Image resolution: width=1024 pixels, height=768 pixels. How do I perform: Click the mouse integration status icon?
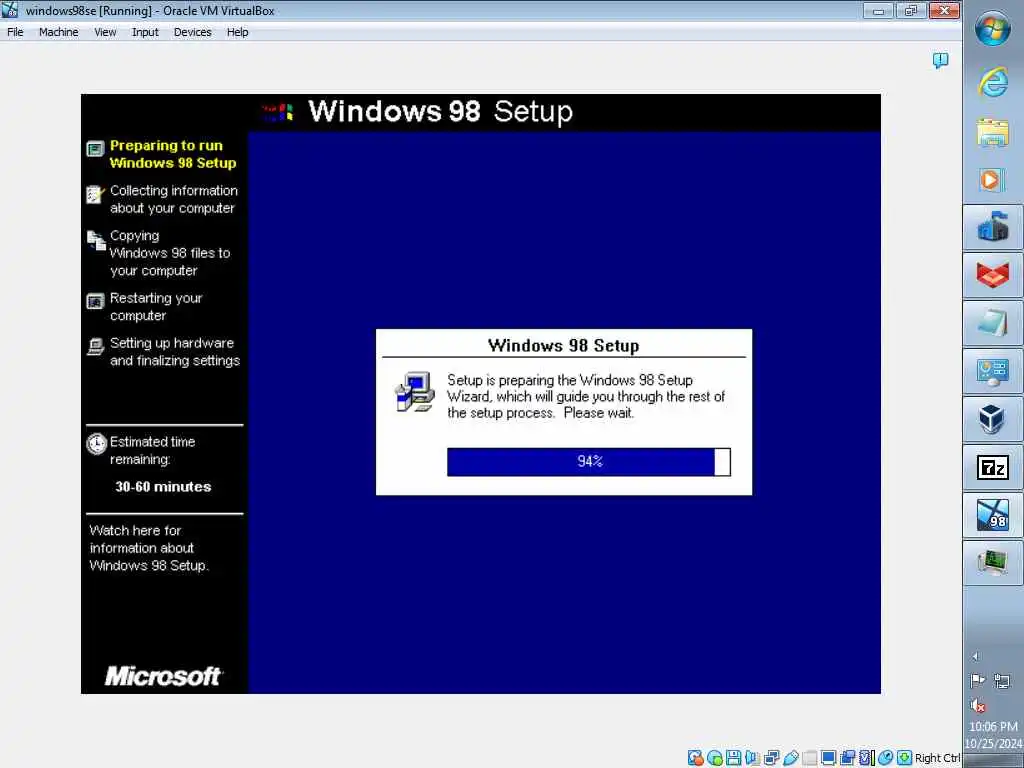pyautogui.click(x=886, y=758)
